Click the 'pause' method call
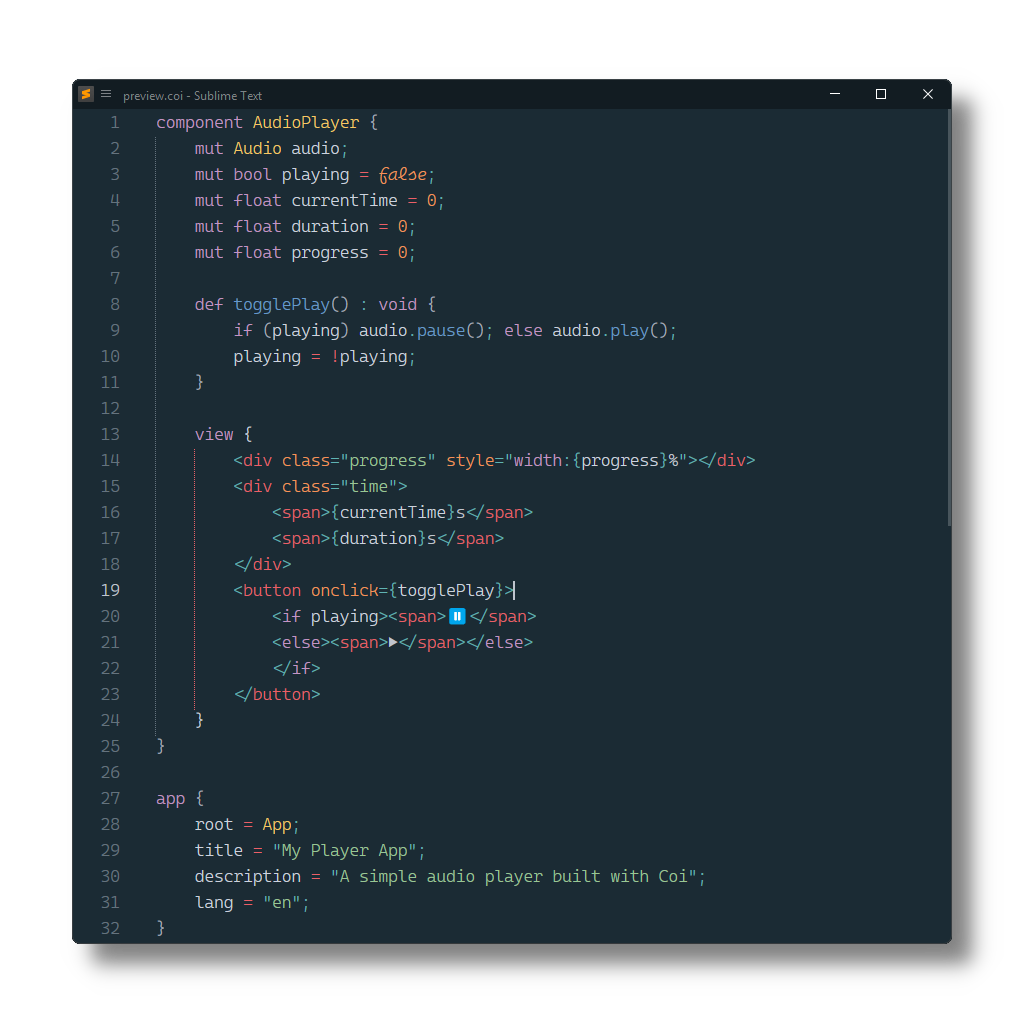The width and height of the screenshot is (1024, 1024). pos(441,330)
